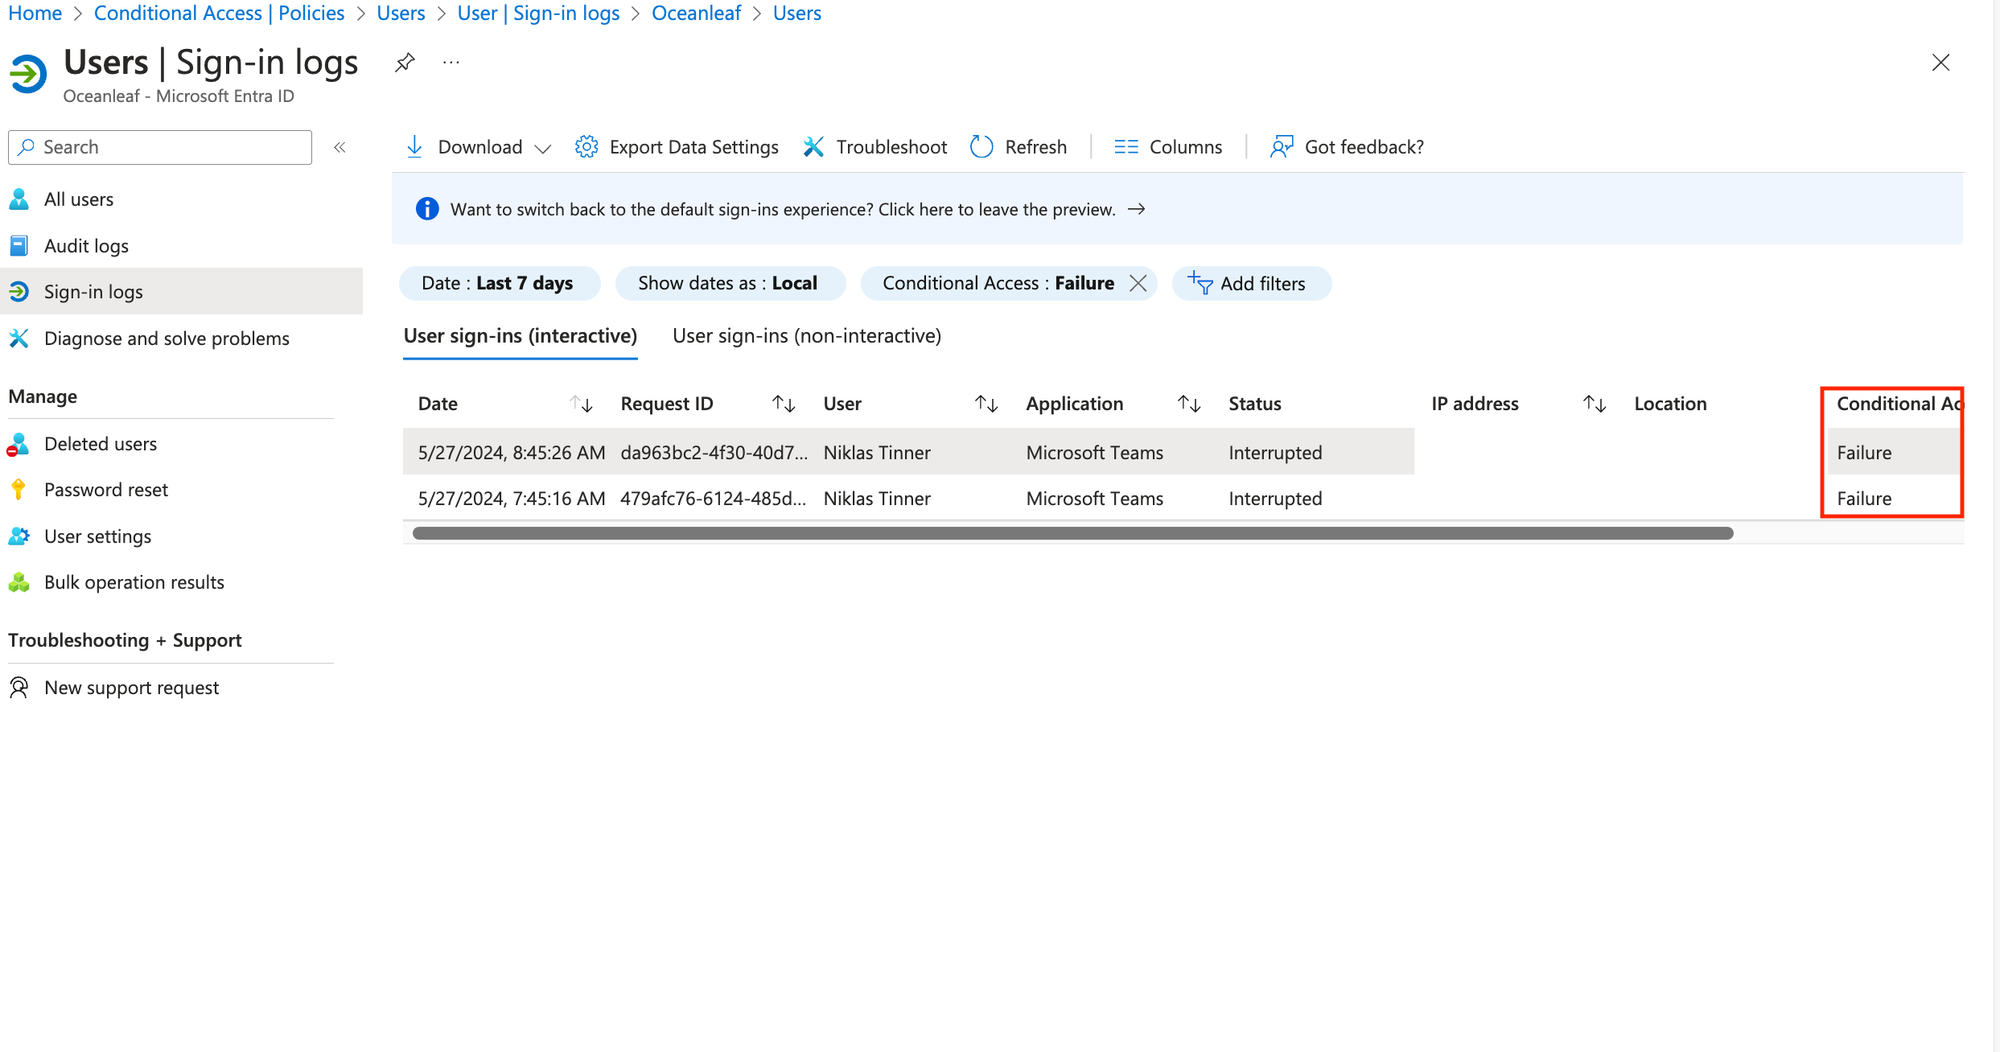Viewport: 2000px width, 1052px height.
Task: Click the Audit logs icon
Action: (x=19, y=246)
